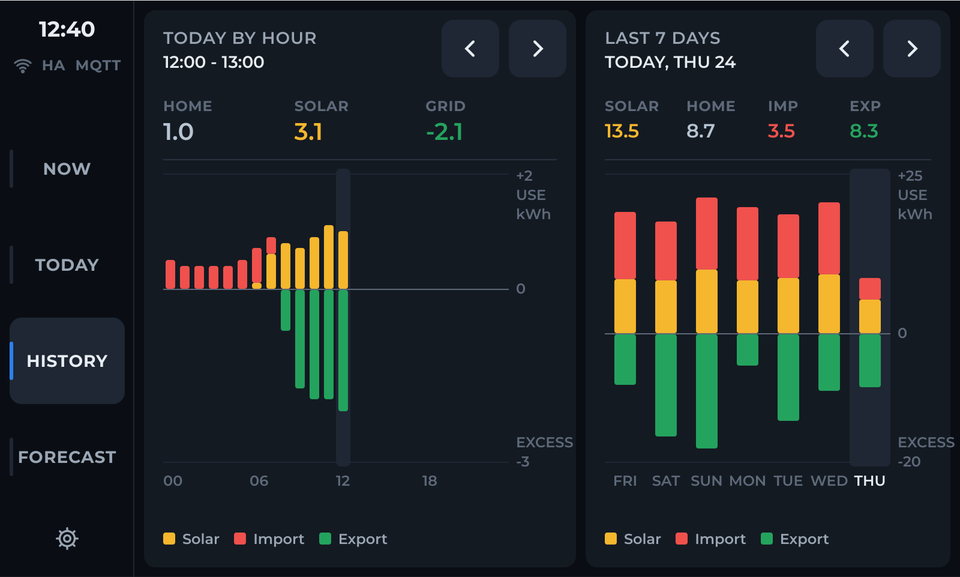
Task: Select the TUE bar in the 7-day chart
Action: click(789, 317)
